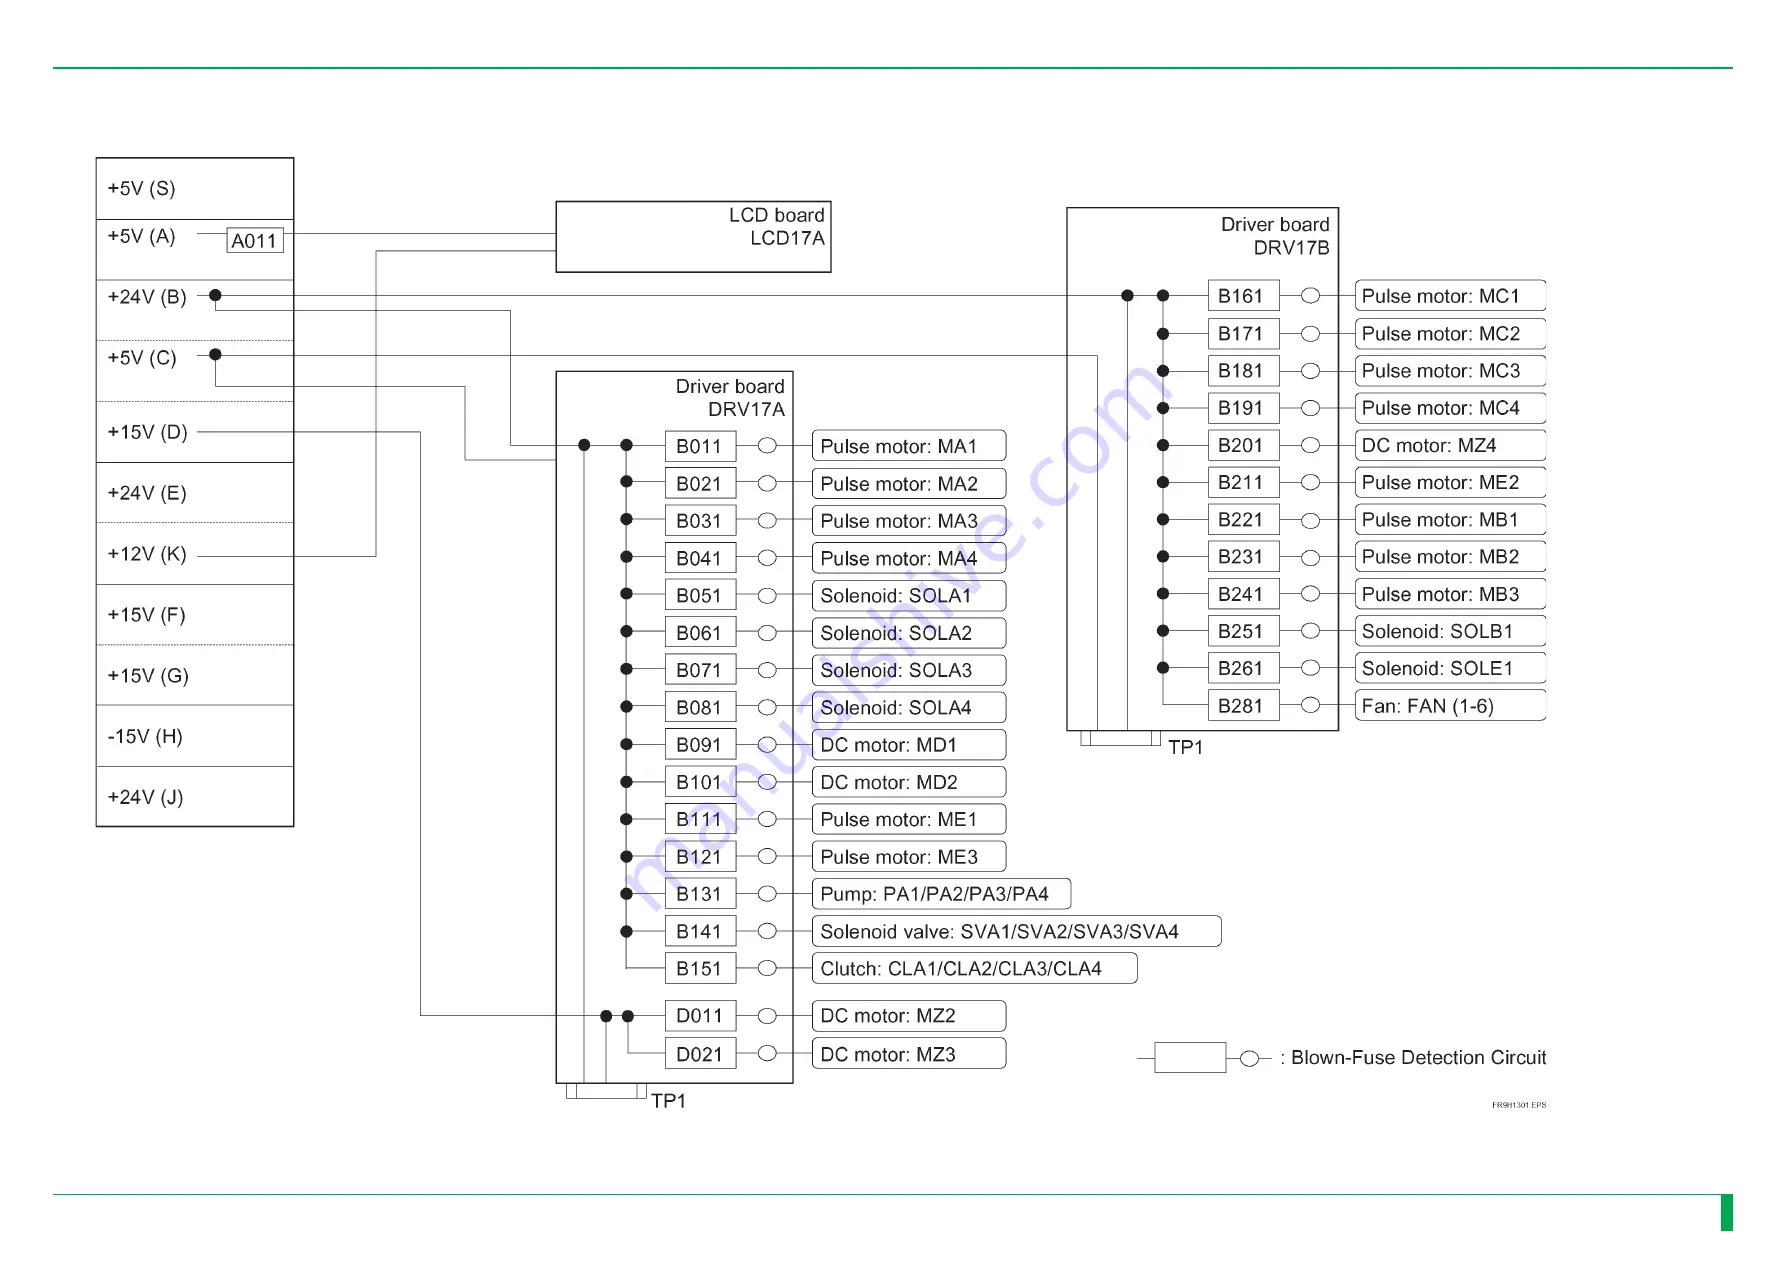Click the TP1 label under DRV17B
Image resolution: width=1786 pixels, height=1263 pixels.
tap(1186, 747)
